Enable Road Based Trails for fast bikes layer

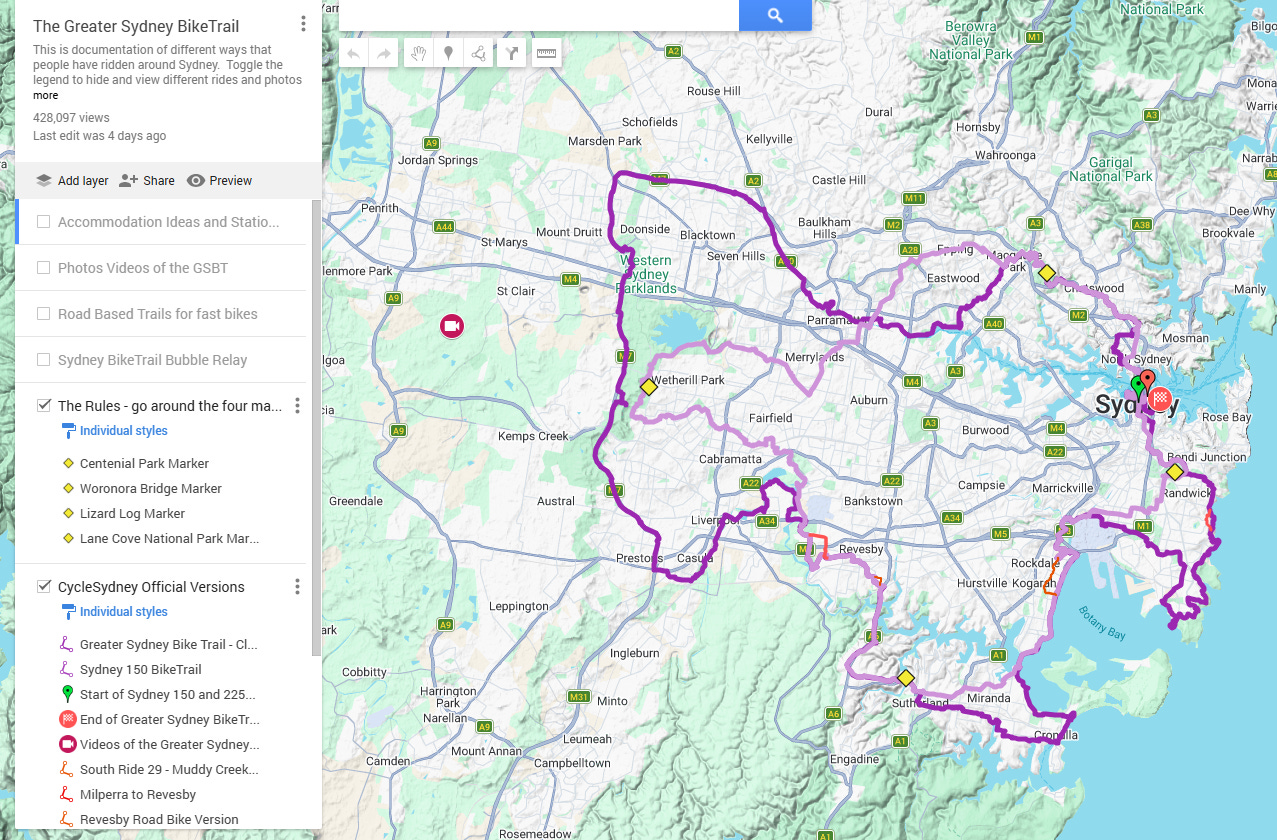coord(44,314)
